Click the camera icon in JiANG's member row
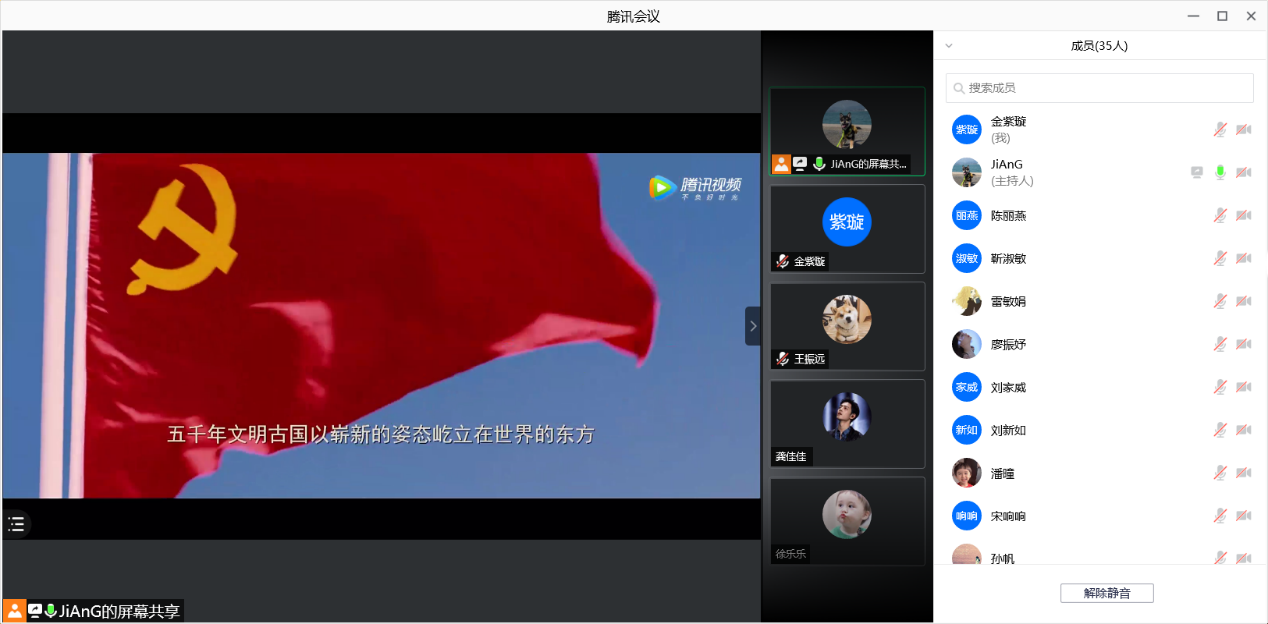 click(1244, 172)
